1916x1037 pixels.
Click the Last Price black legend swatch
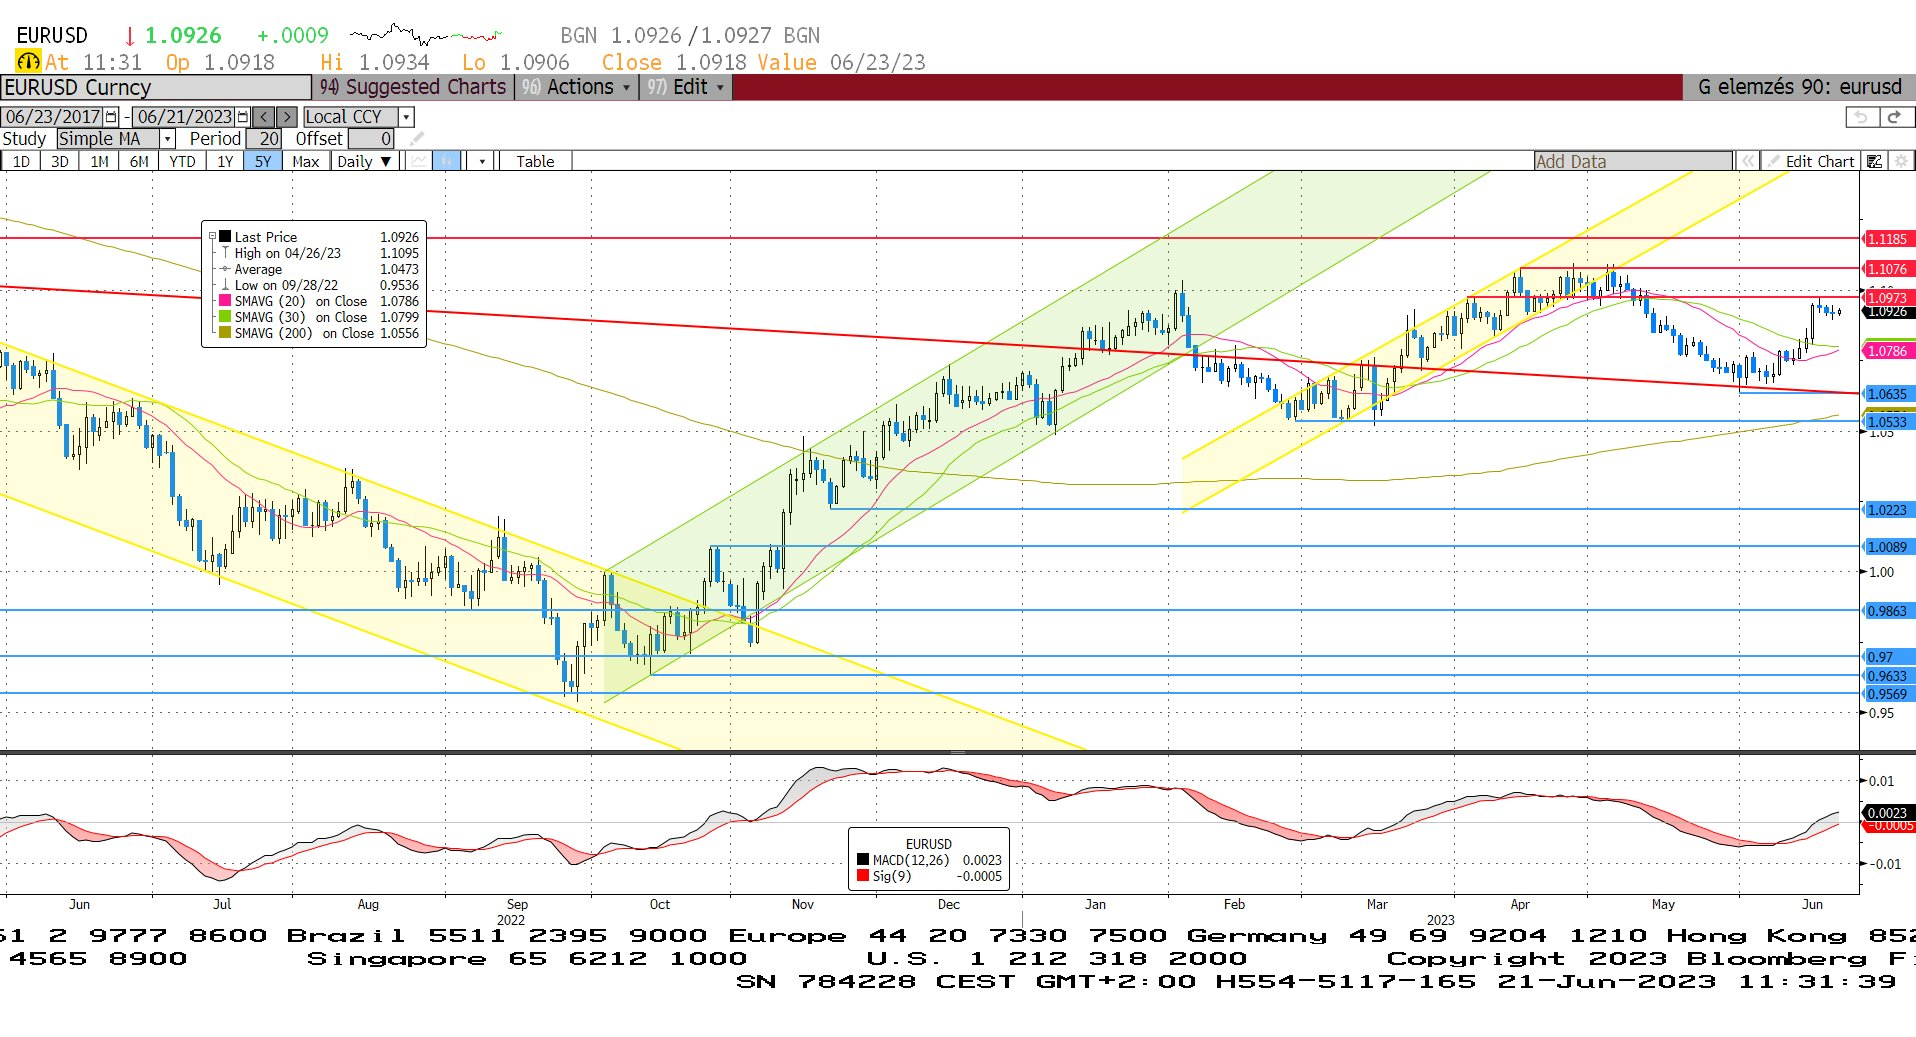pyautogui.click(x=225, y=237)
